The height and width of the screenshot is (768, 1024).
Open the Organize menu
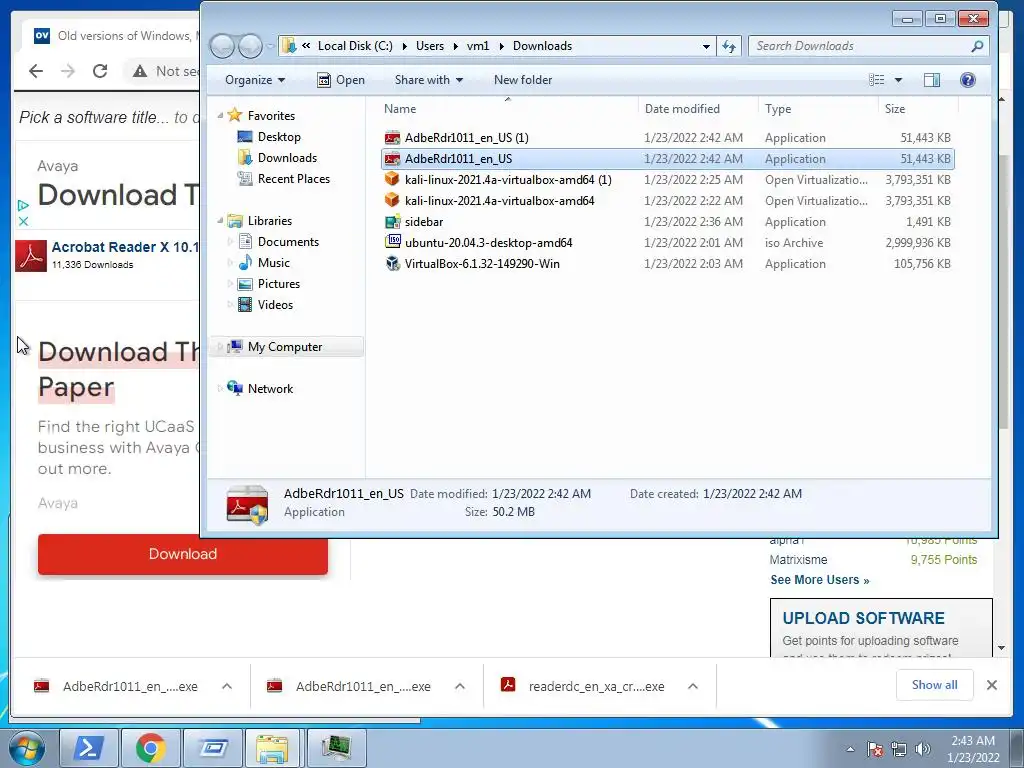pos(255,80)
